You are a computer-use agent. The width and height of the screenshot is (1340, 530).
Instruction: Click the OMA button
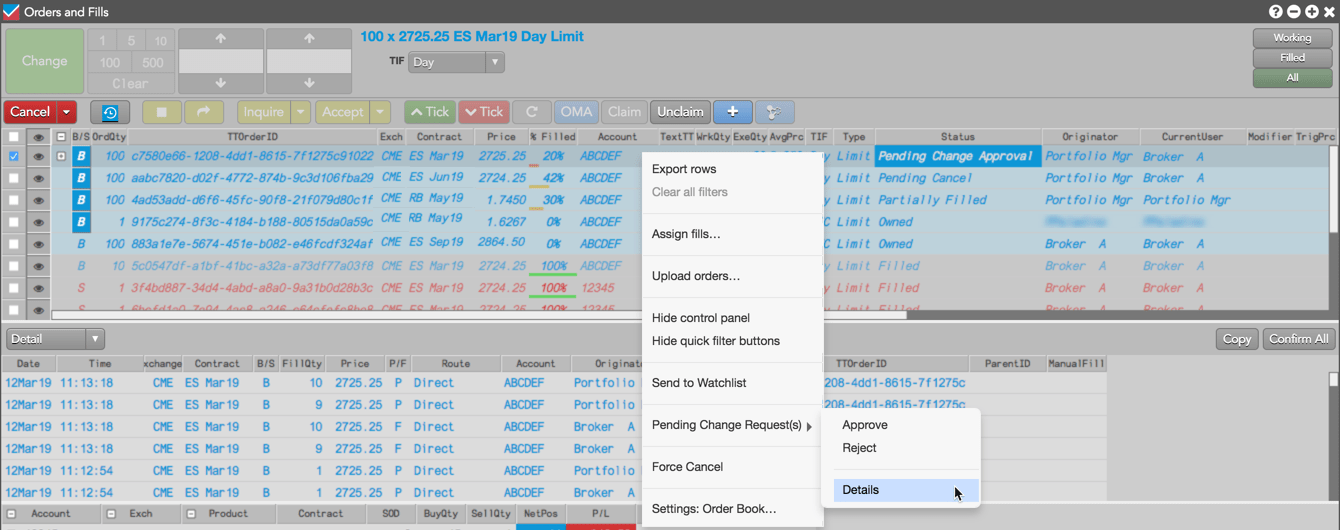(x=576, y=112)
